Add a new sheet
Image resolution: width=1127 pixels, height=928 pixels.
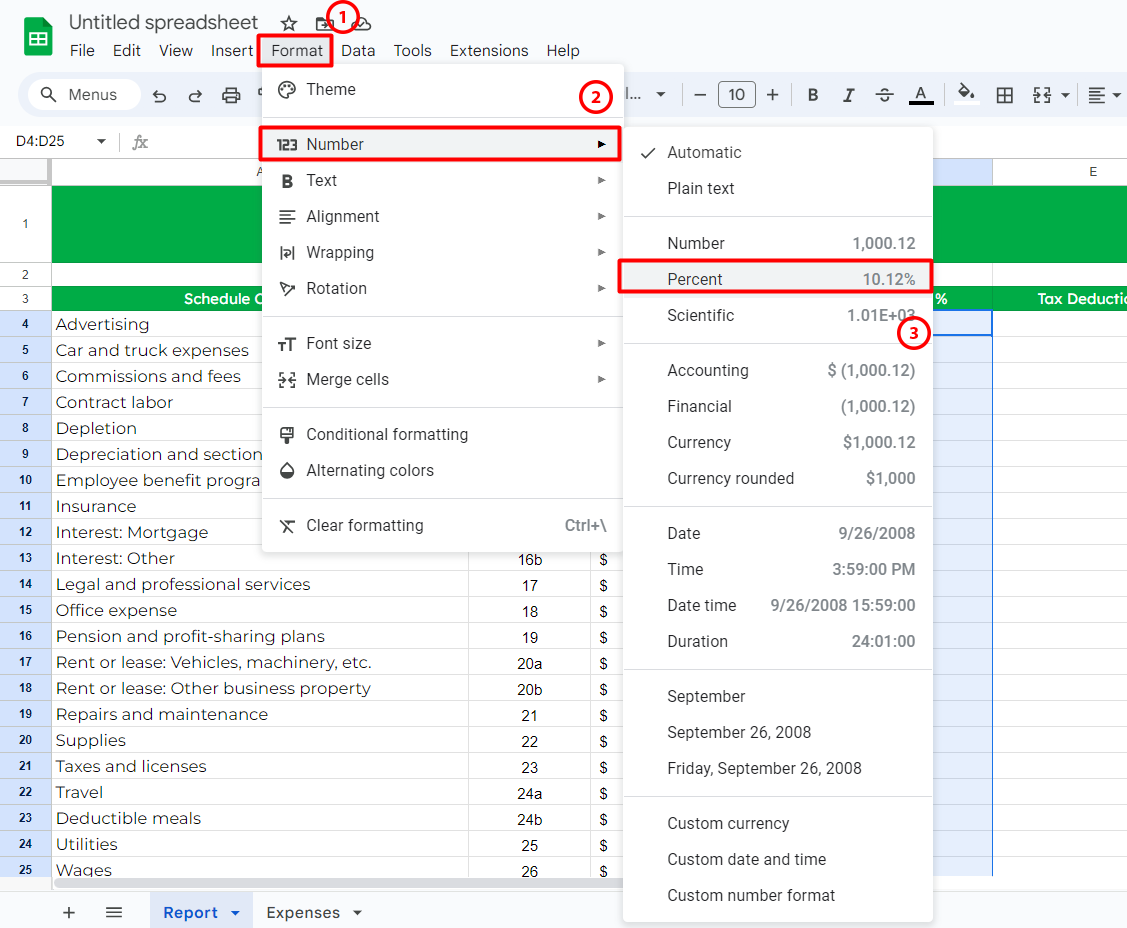click(x=69, y=913)
